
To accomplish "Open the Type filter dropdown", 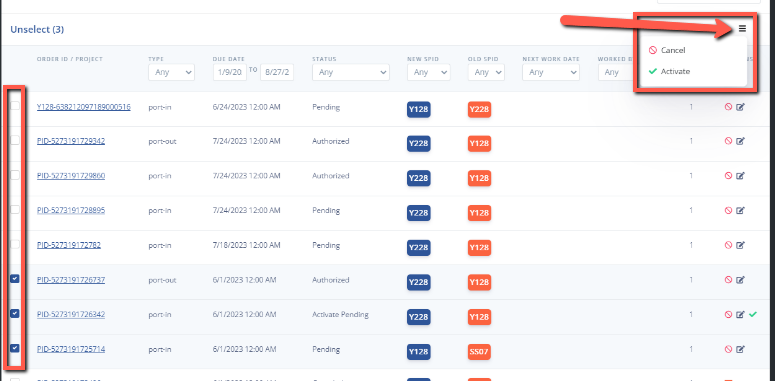I will [x=171, y=72].
